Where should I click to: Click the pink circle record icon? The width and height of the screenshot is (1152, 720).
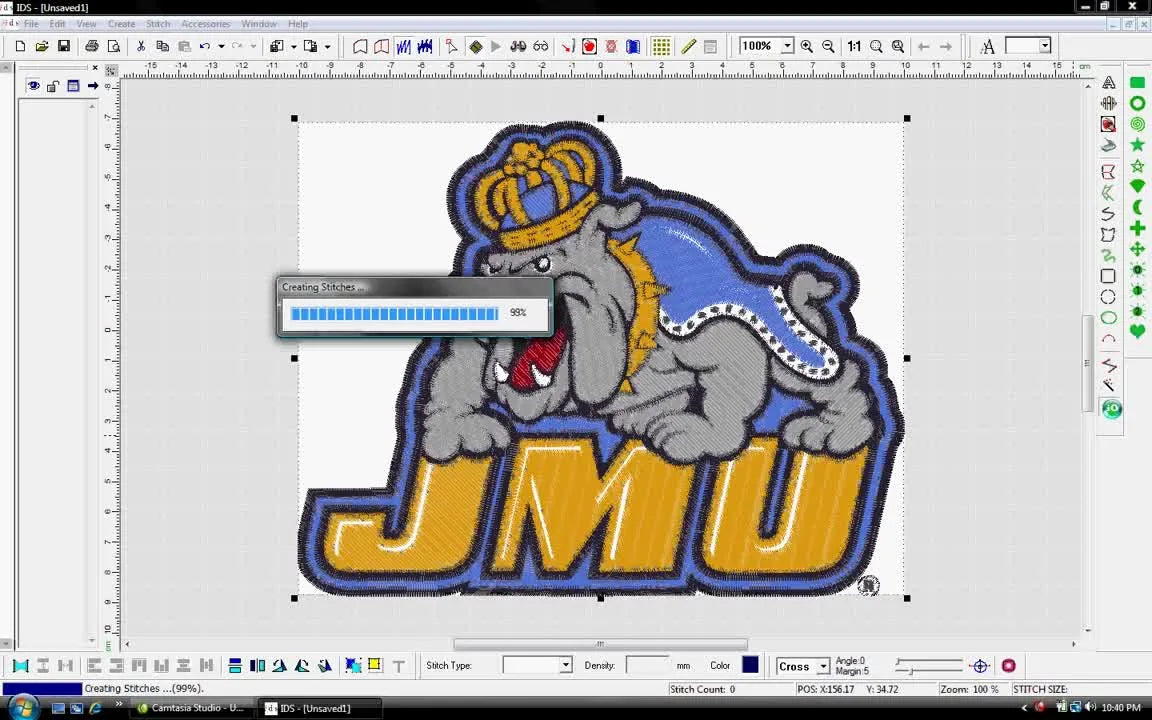tap(1009, 666)
